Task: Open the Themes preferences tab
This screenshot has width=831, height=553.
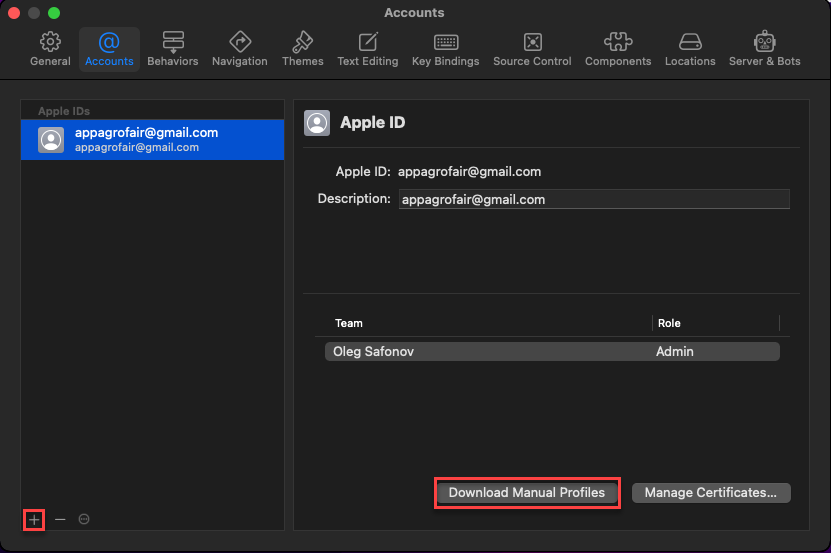Action: tap(303, 49)
